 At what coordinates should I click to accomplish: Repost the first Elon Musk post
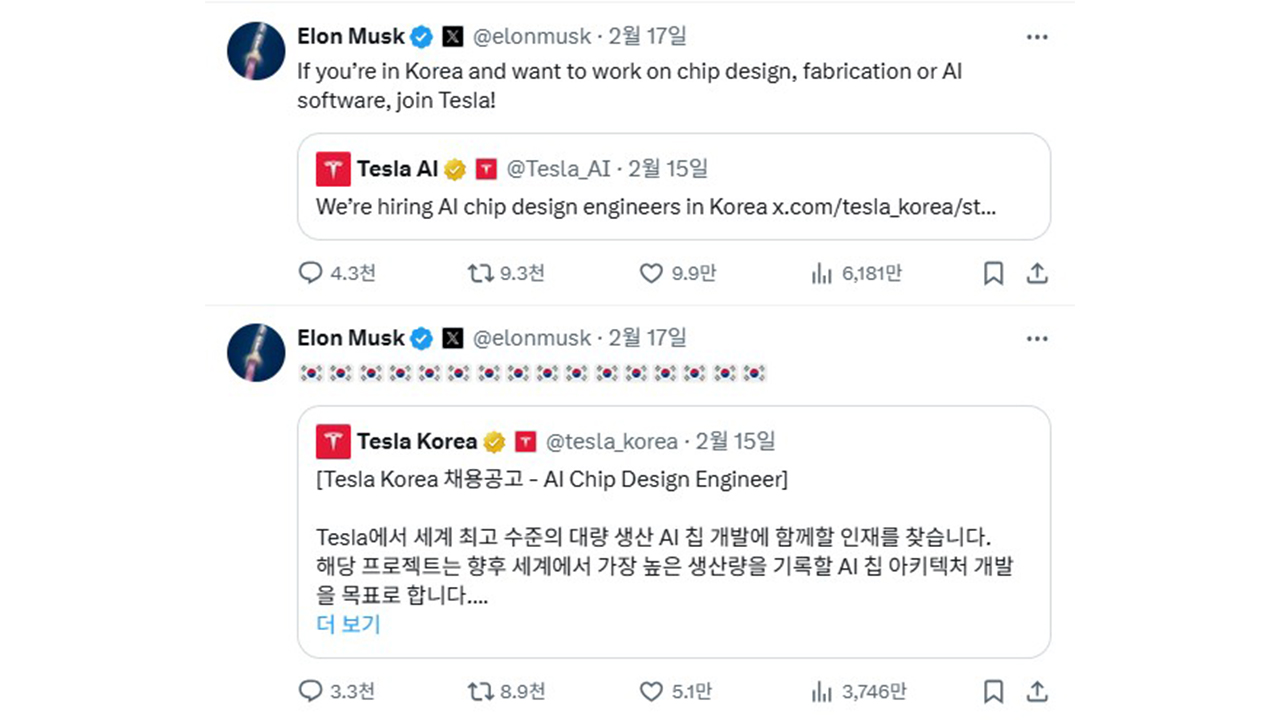pyautogui.click(x=481, y=273)
